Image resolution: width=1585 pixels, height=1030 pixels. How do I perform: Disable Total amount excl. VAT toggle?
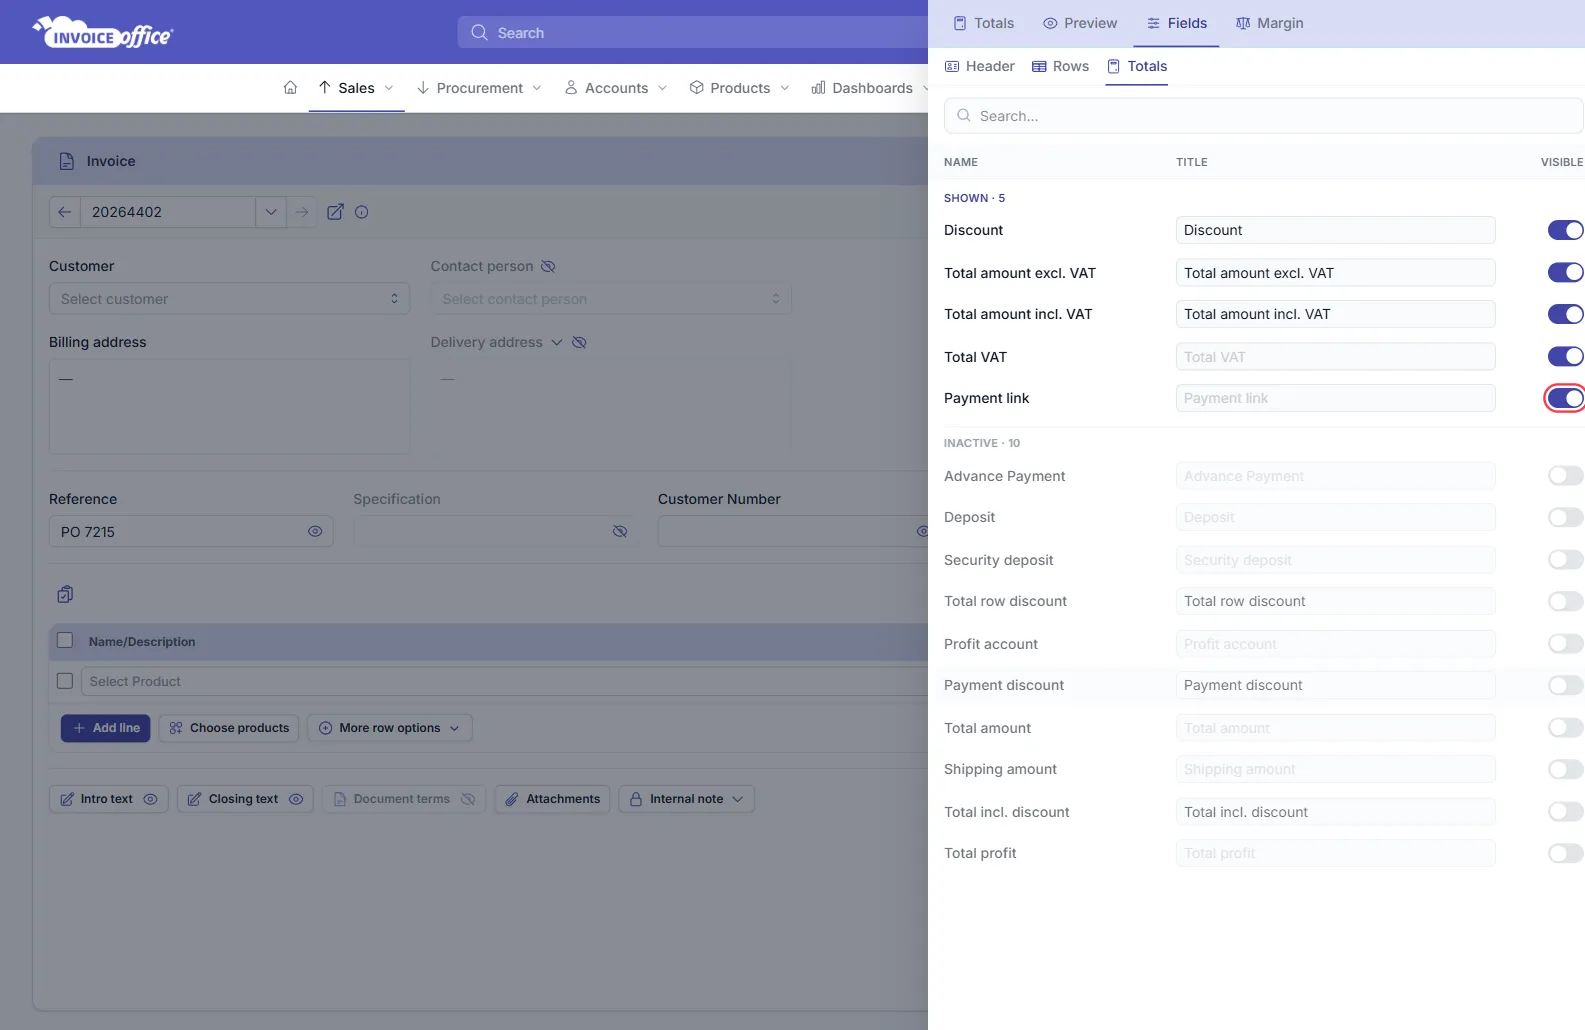pyautogui.click(x=1565, y=272)
